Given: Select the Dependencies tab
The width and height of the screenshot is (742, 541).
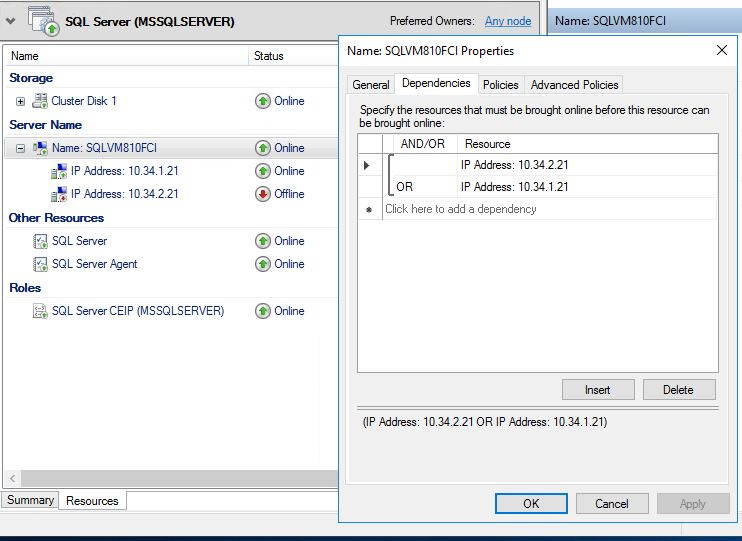Looking at the screenshot, I should click(x=436, y=83).
